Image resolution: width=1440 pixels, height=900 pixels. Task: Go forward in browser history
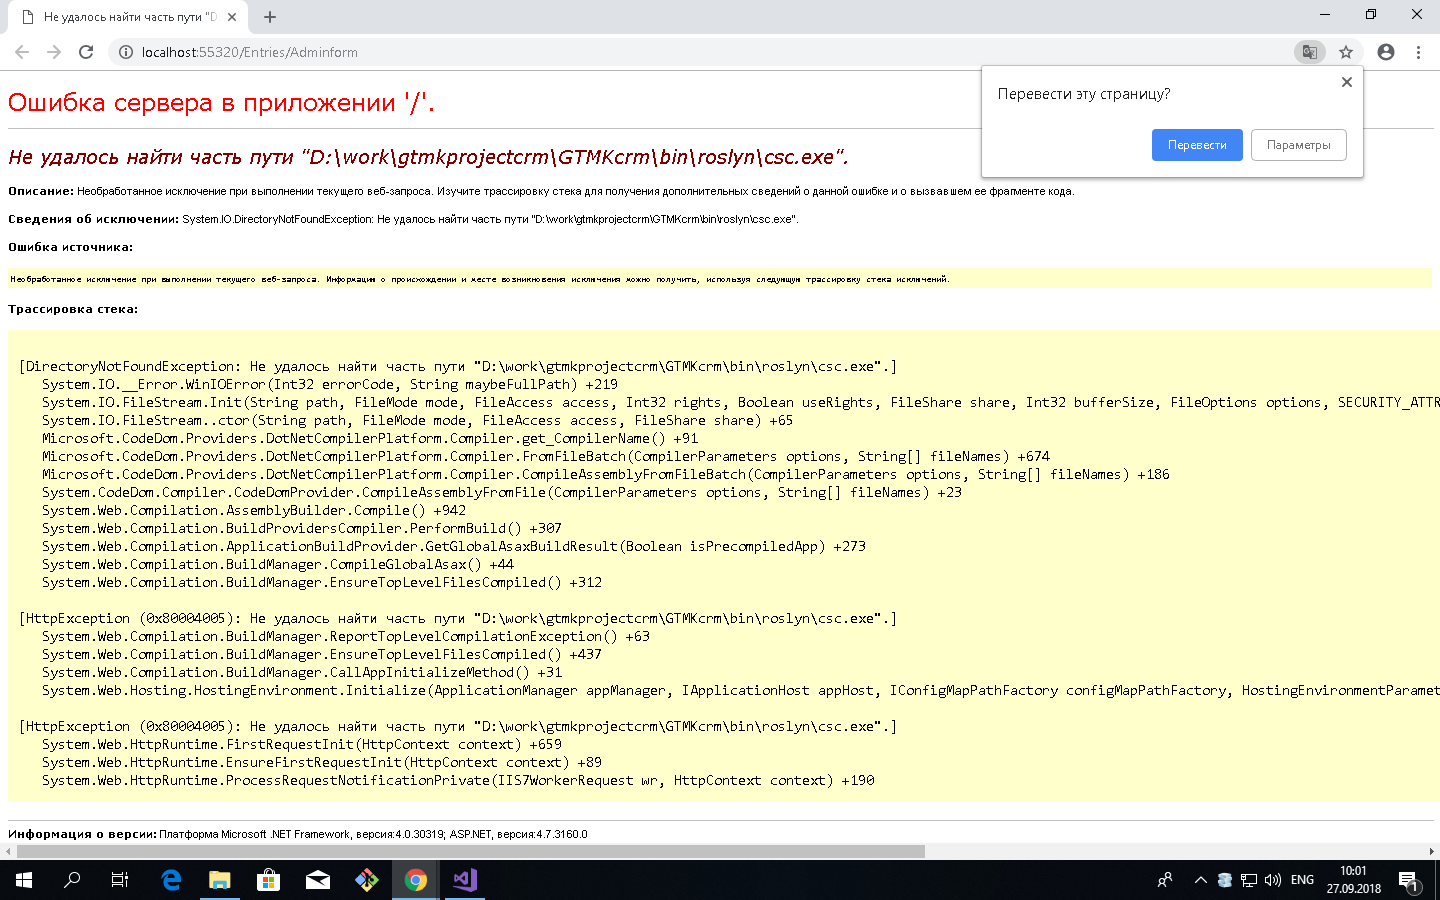click(54, 52)
